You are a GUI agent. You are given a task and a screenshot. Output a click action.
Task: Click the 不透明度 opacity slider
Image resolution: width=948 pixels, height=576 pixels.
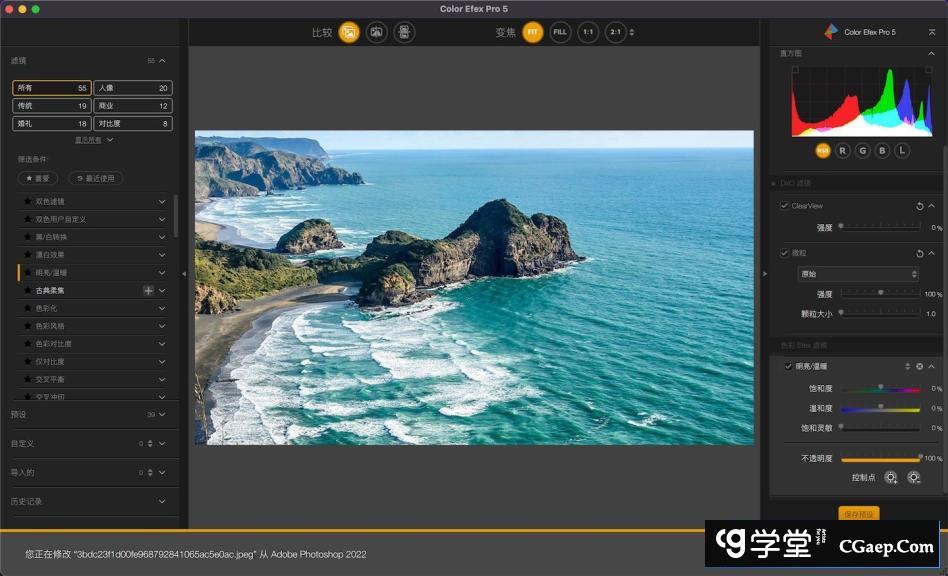click(880, 459)
